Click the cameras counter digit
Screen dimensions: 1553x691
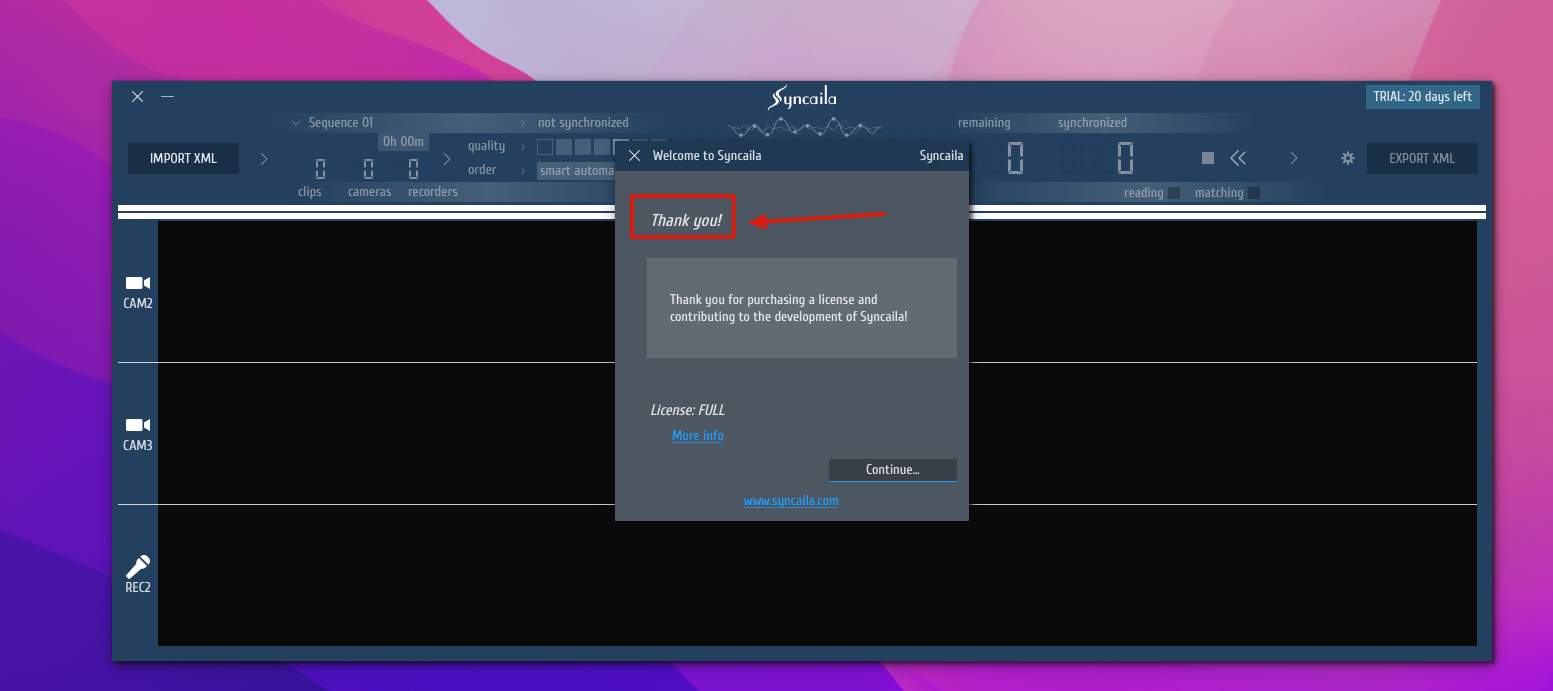[x=369, y=169]
